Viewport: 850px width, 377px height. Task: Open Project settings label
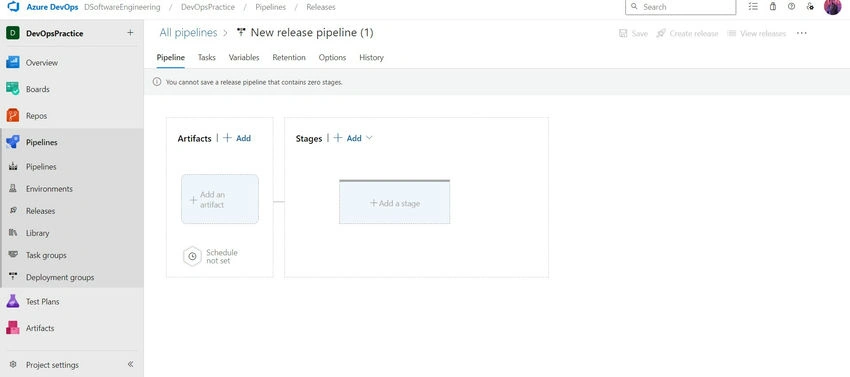click(53, 365)
